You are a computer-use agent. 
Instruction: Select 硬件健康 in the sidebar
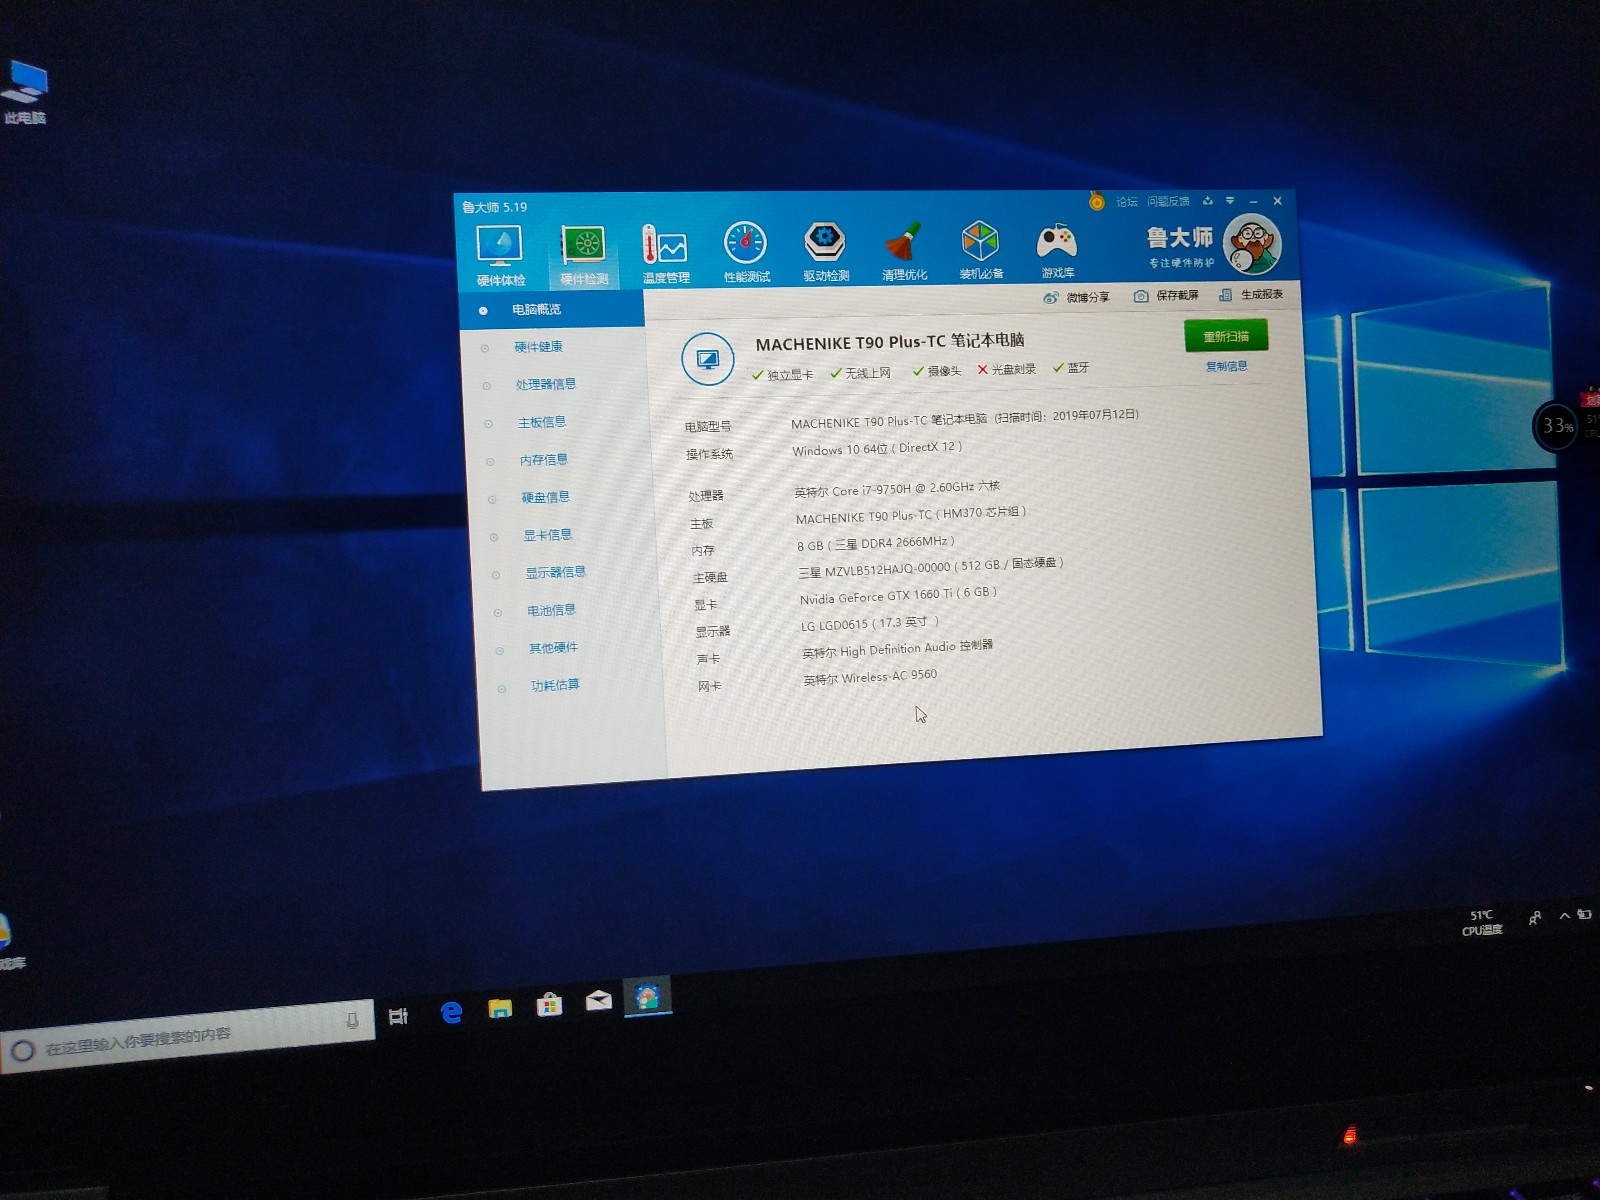pos(539,347)
